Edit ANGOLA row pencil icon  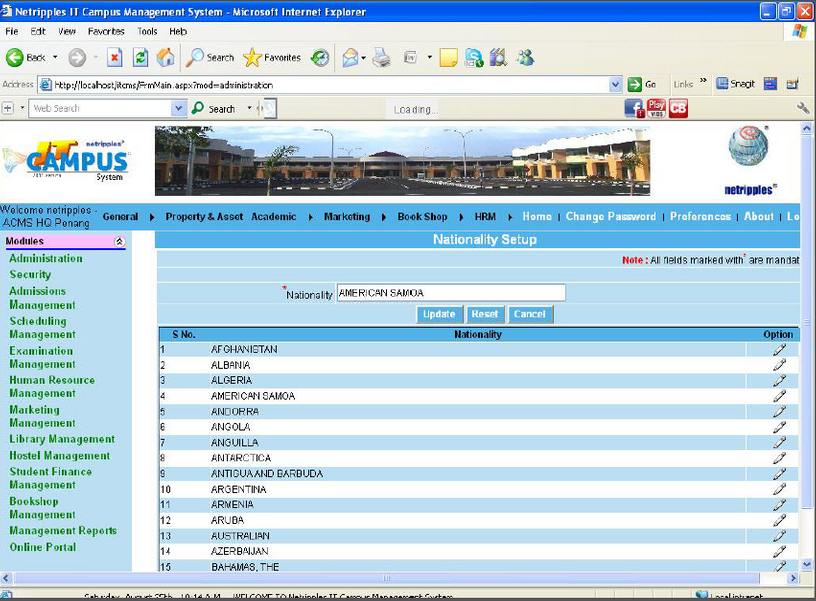point(779,427)
